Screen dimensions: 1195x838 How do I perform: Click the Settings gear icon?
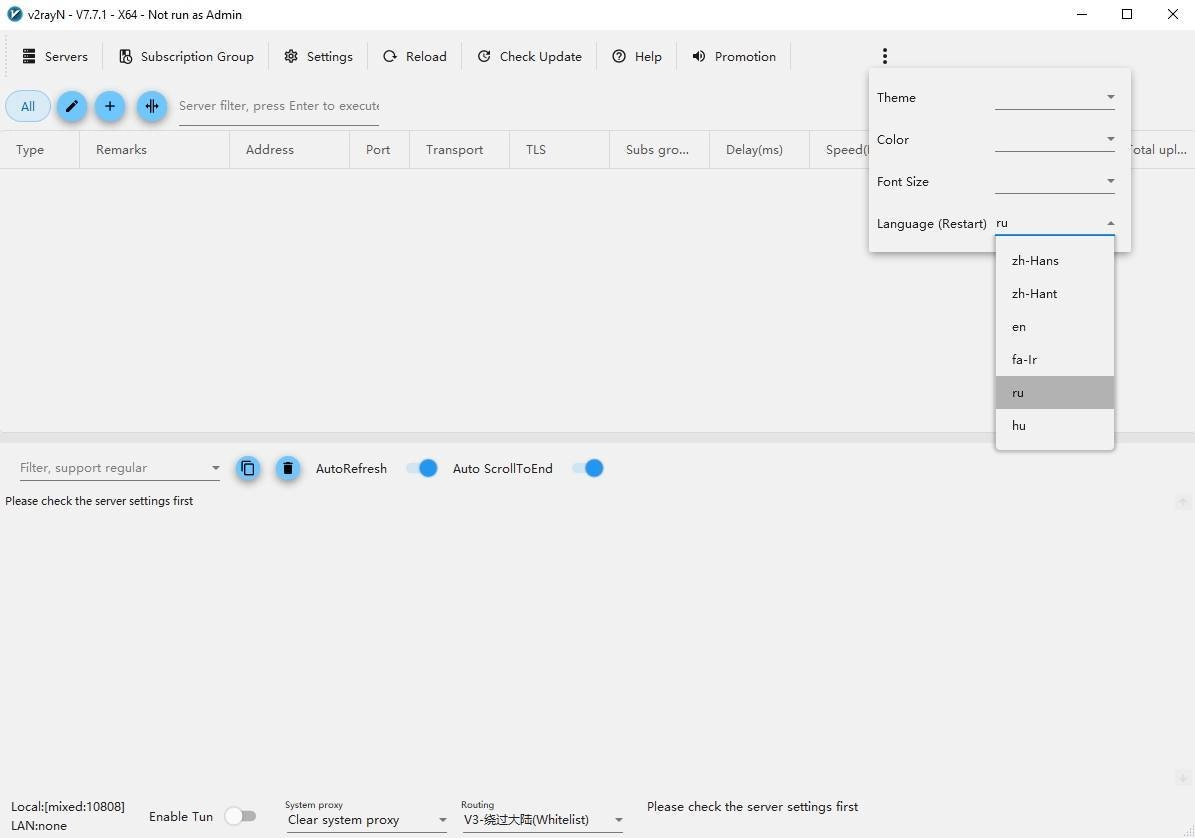(291, 56)
